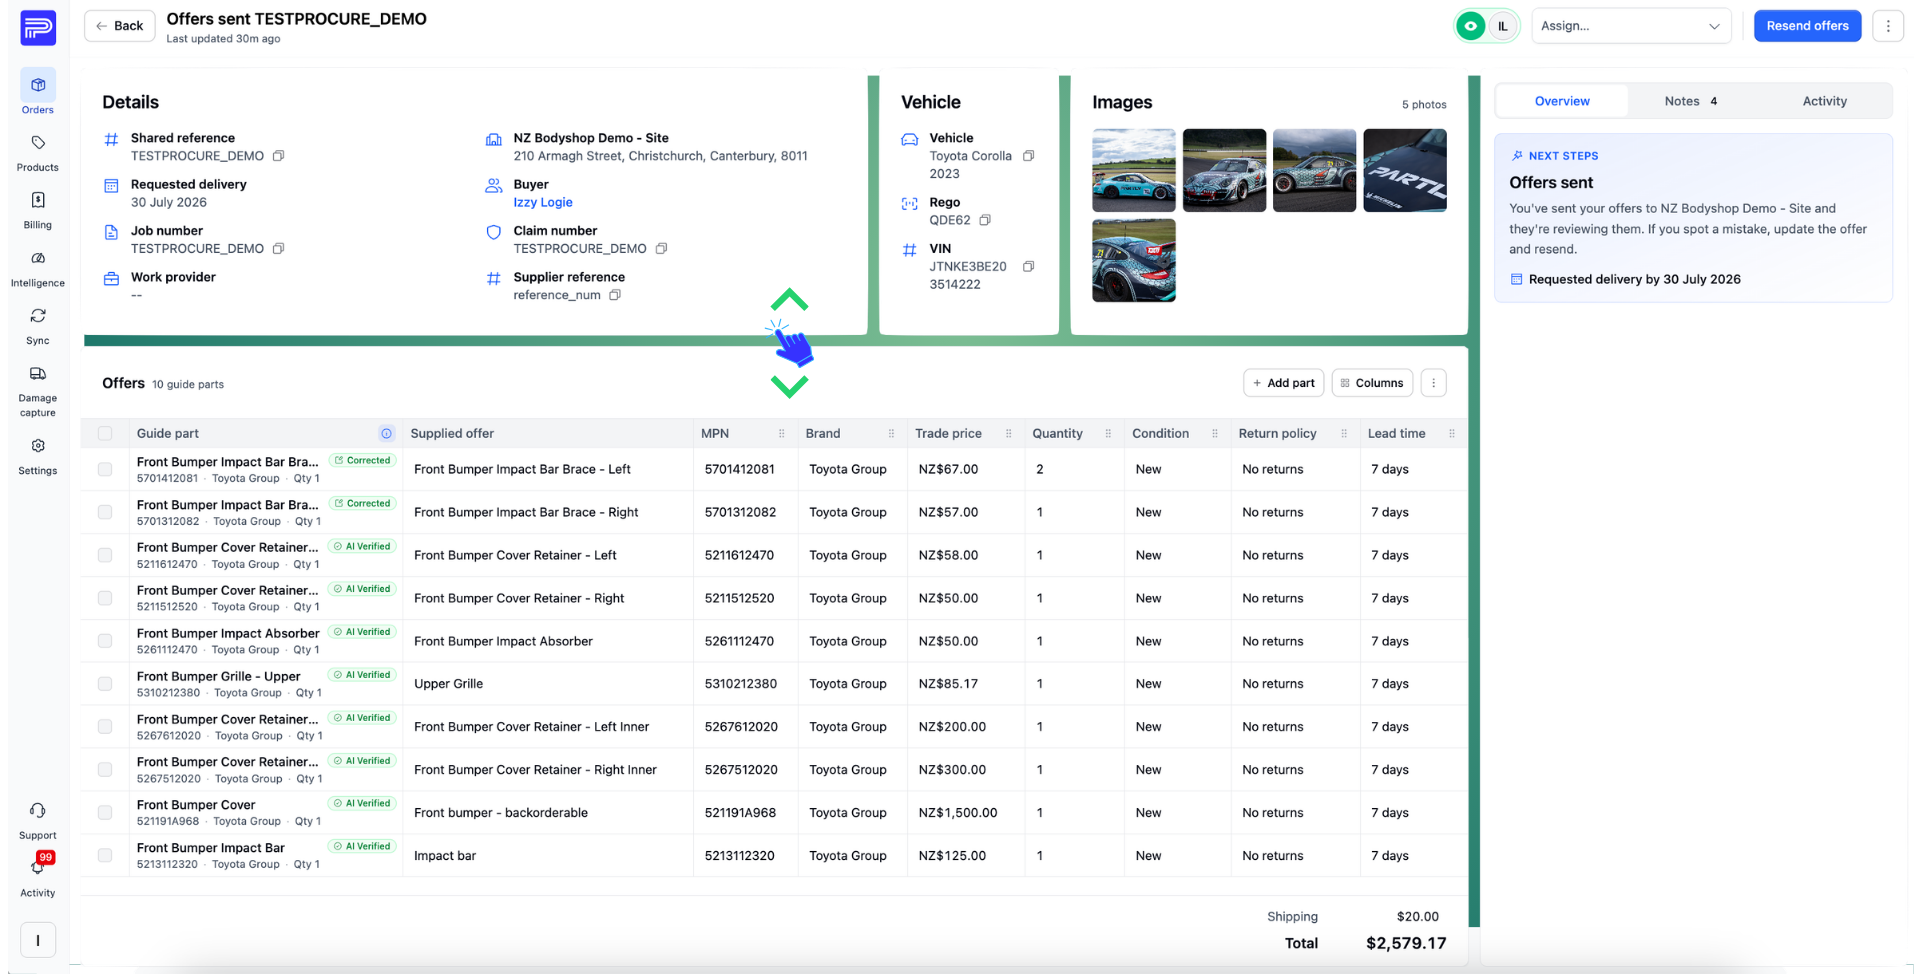The height and width of the screenshot is (974, 1916).
Task: Open Activity notifications with 99 badge
Action: (38, 875)
